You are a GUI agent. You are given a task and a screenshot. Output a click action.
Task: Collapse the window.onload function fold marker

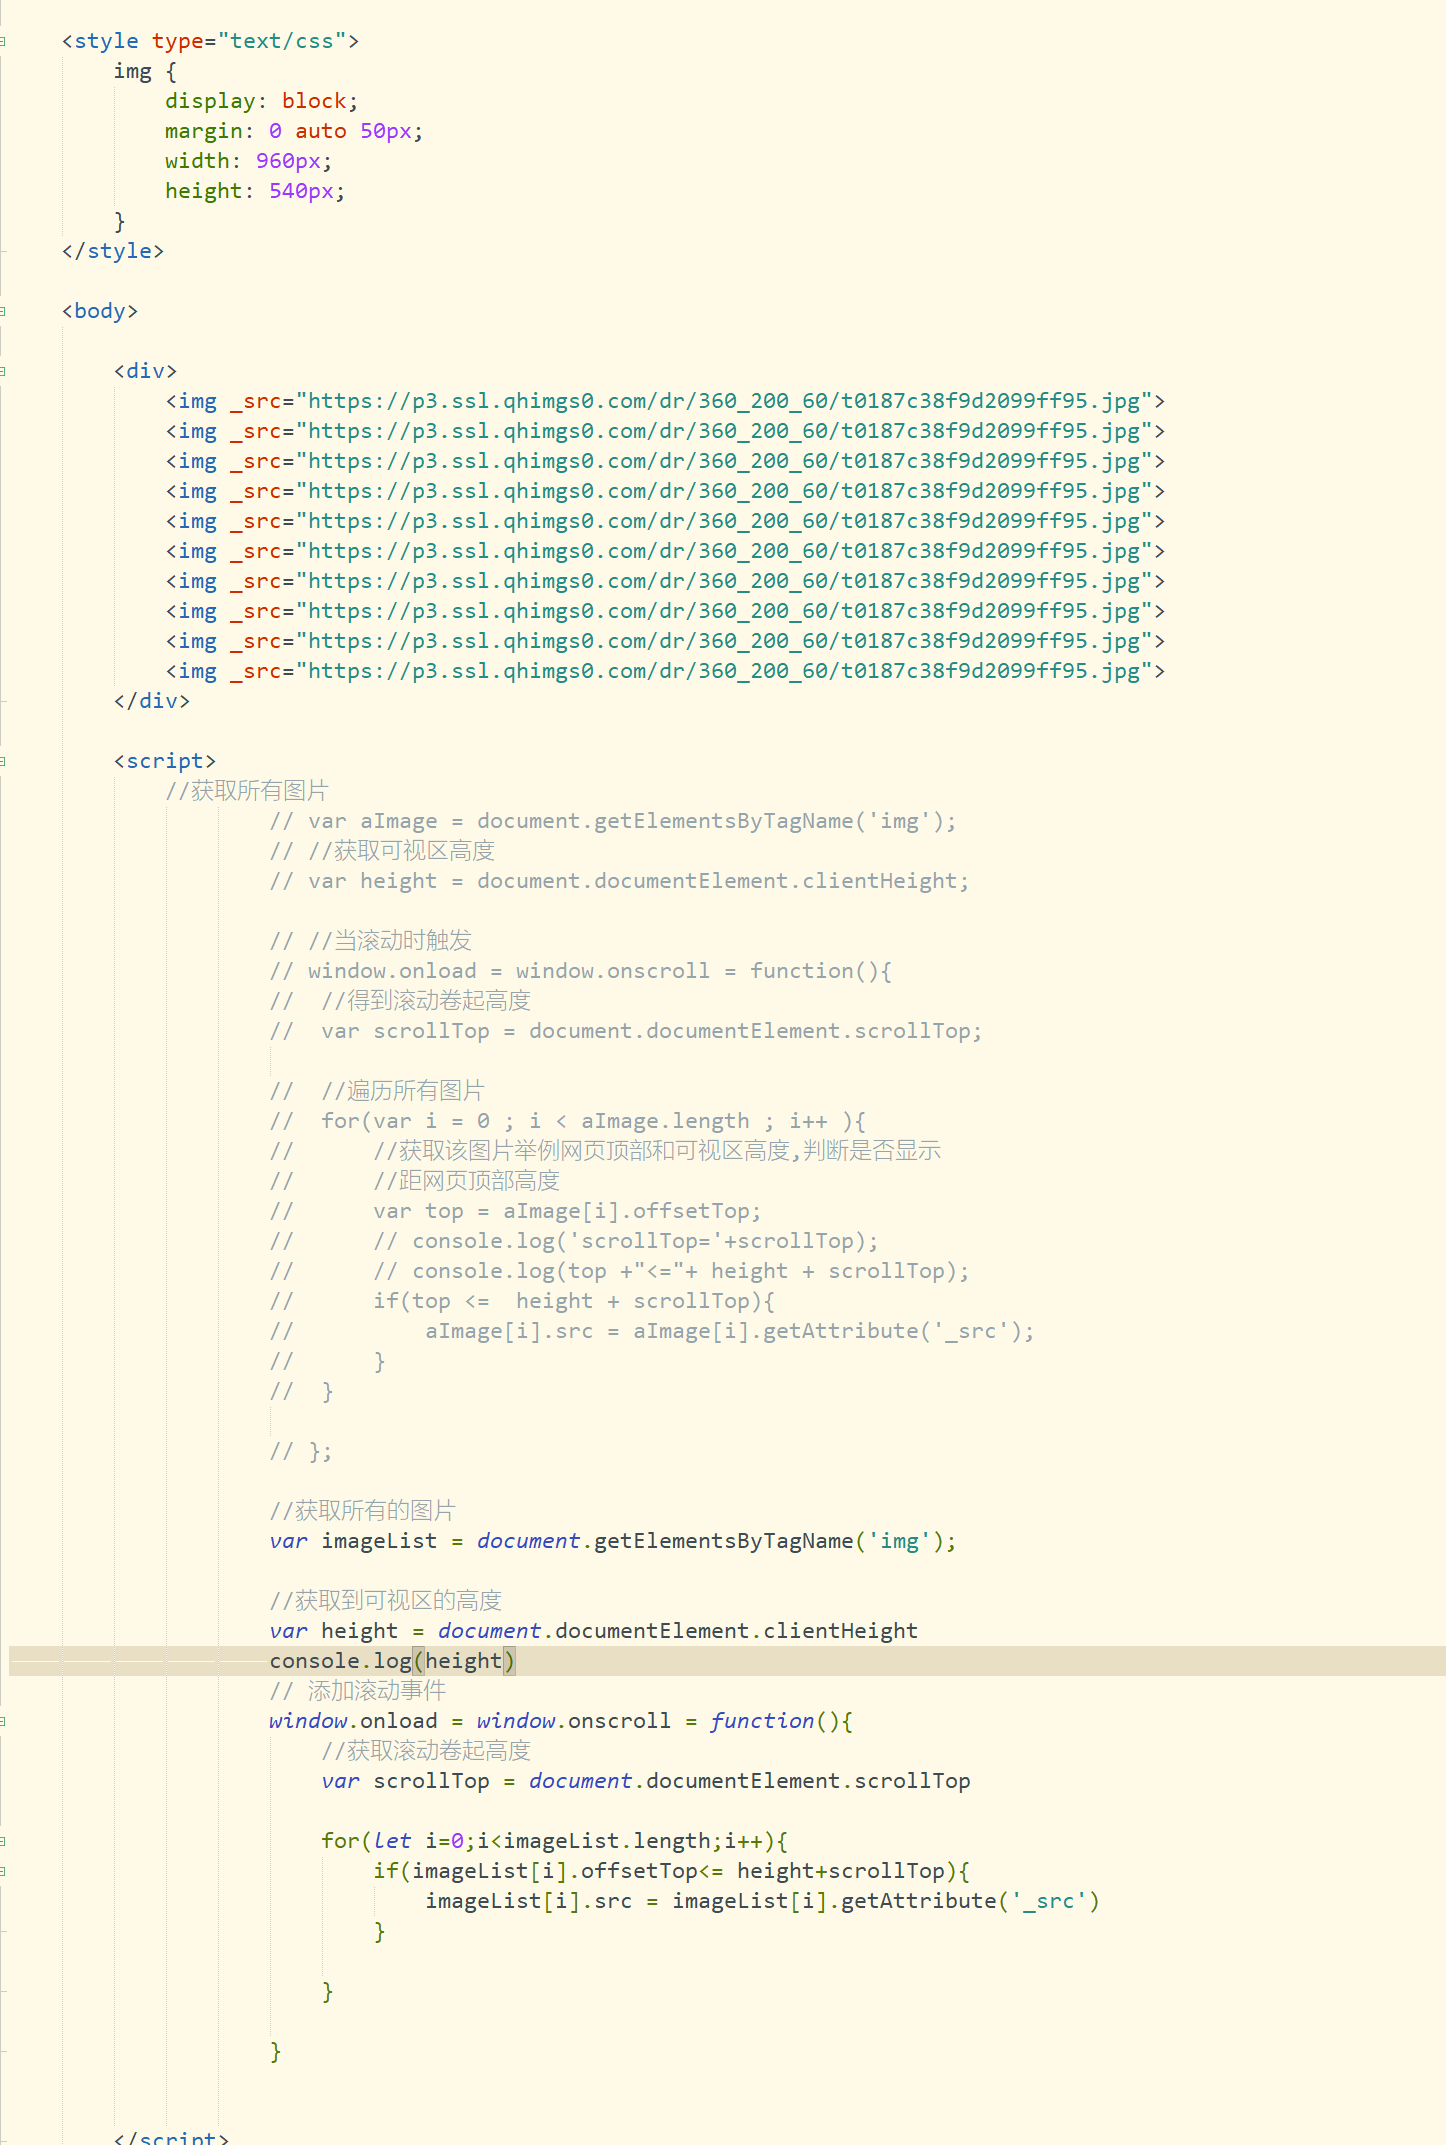point(3,1721)
